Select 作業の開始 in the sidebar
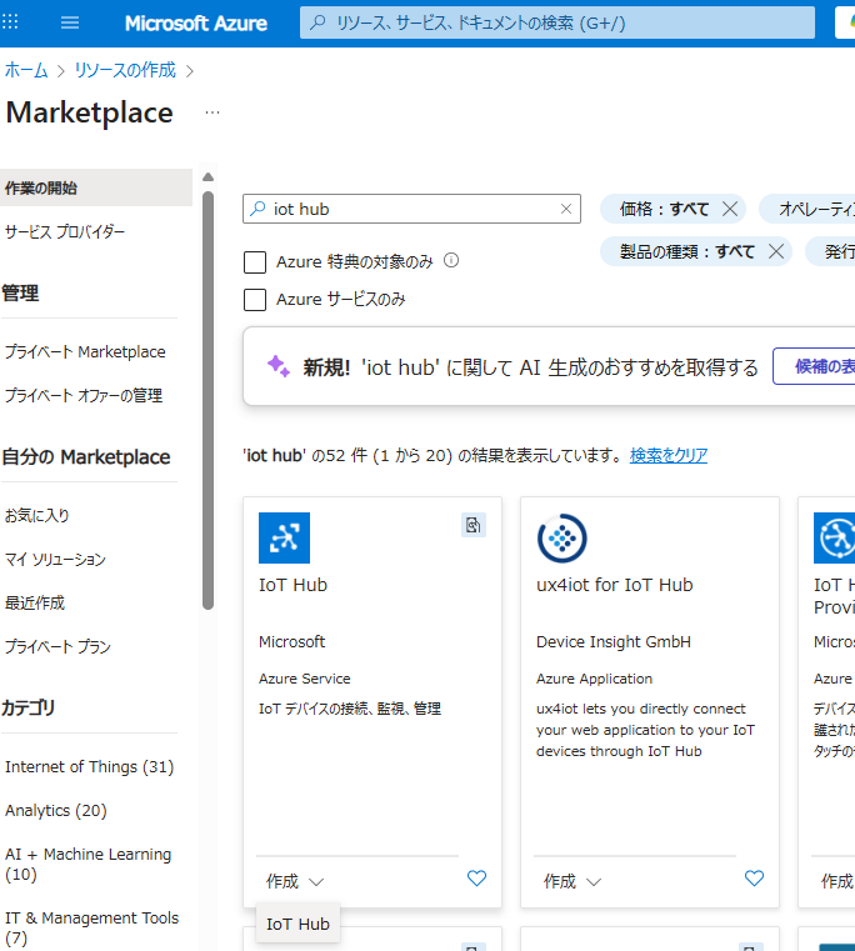Viewport: 855px width, 951px height. (96, 188)
